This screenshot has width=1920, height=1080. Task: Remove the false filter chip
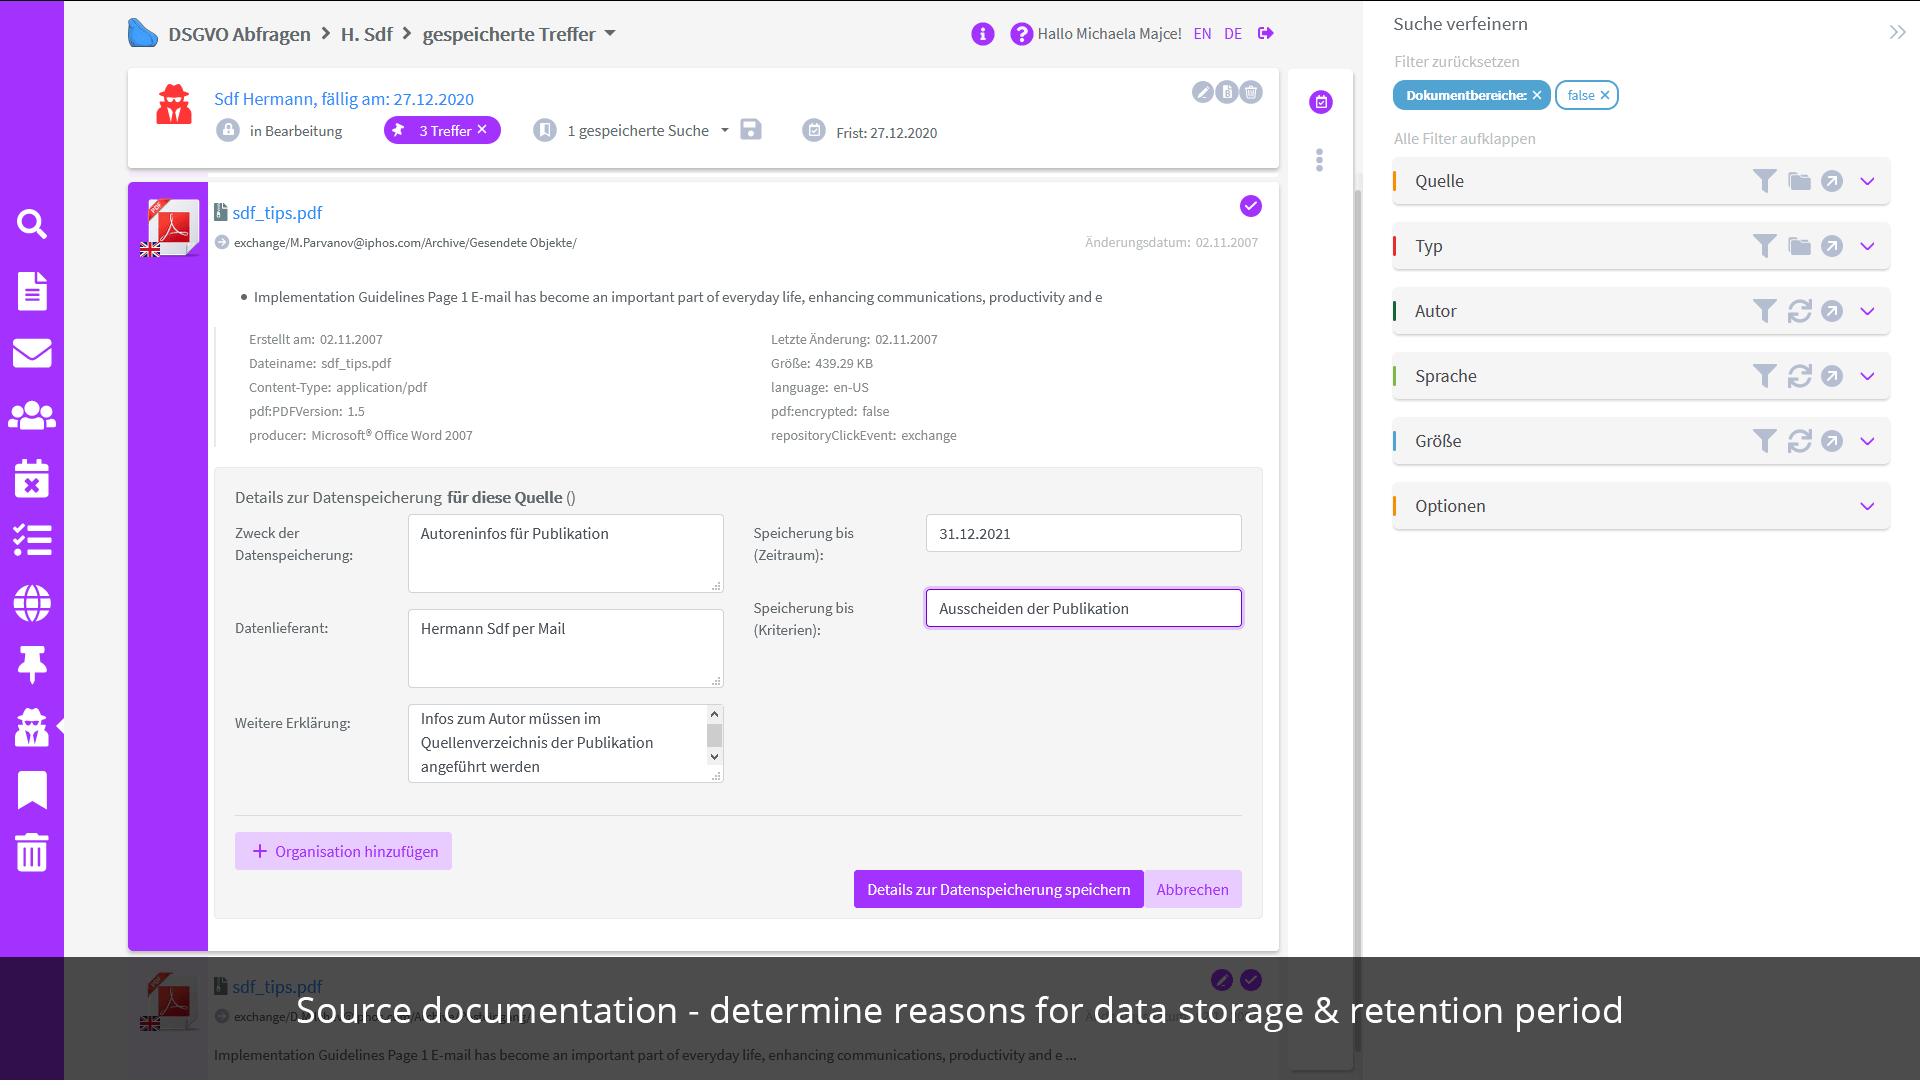[x=1605, y=95]
